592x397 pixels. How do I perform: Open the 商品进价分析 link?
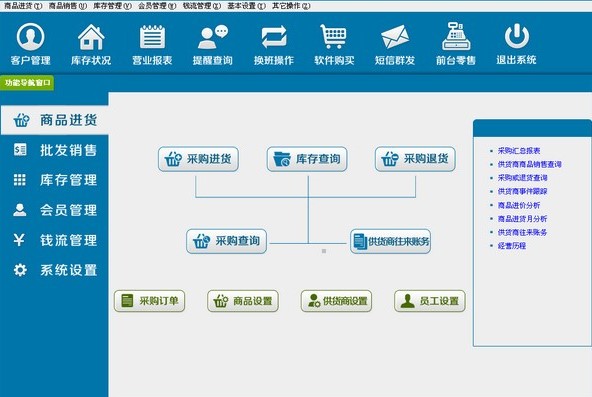tap(519, 205)
